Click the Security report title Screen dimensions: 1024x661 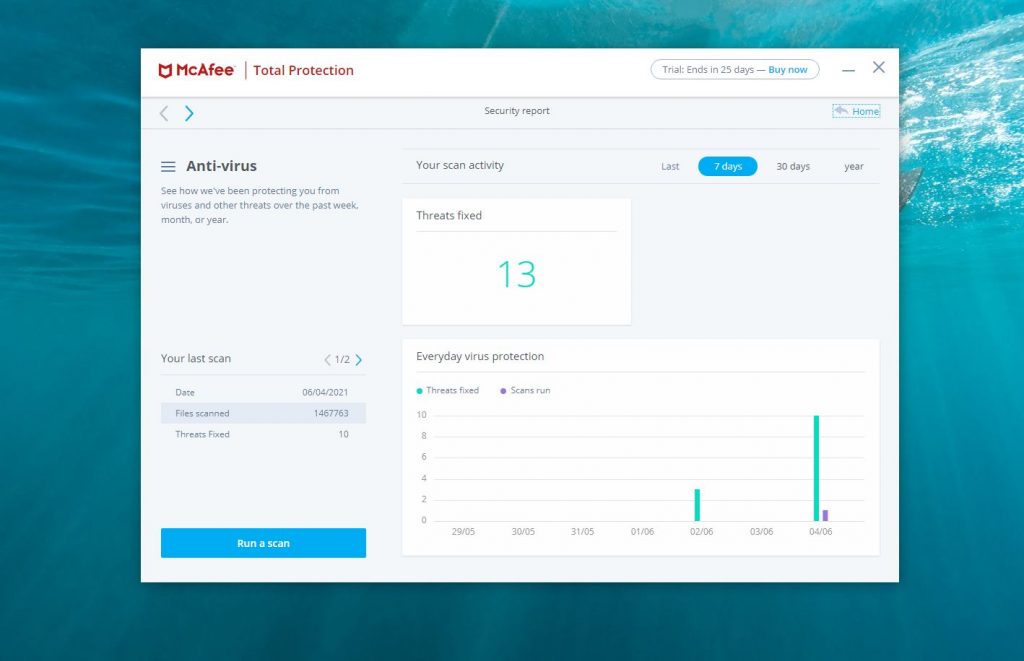pos(517,111)
